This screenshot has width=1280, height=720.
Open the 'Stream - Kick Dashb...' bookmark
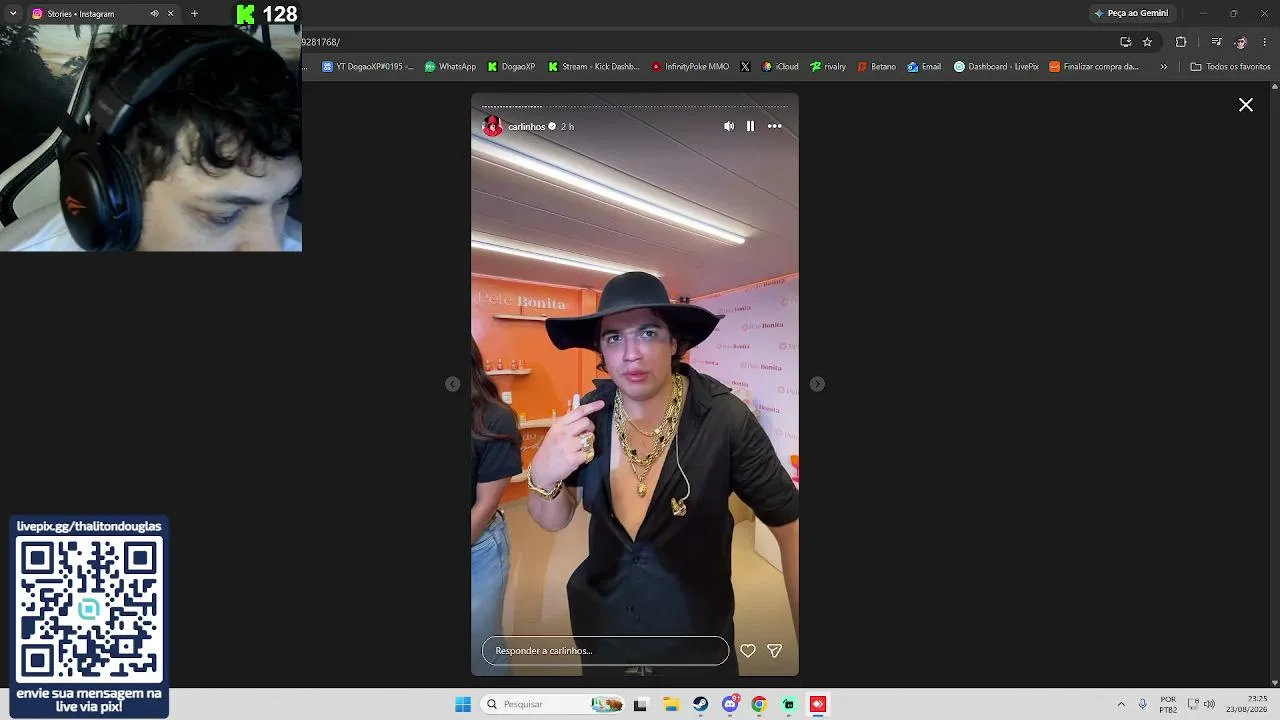click(x=593, y=67)
